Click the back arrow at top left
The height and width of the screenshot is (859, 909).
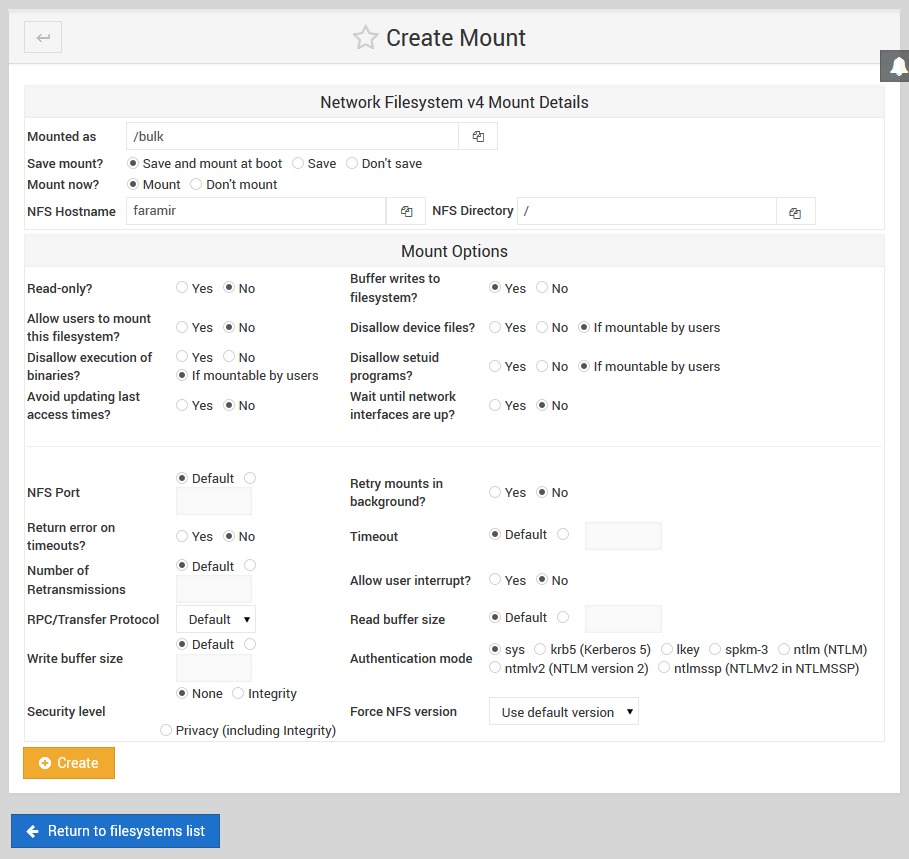[x=40, y=37]
